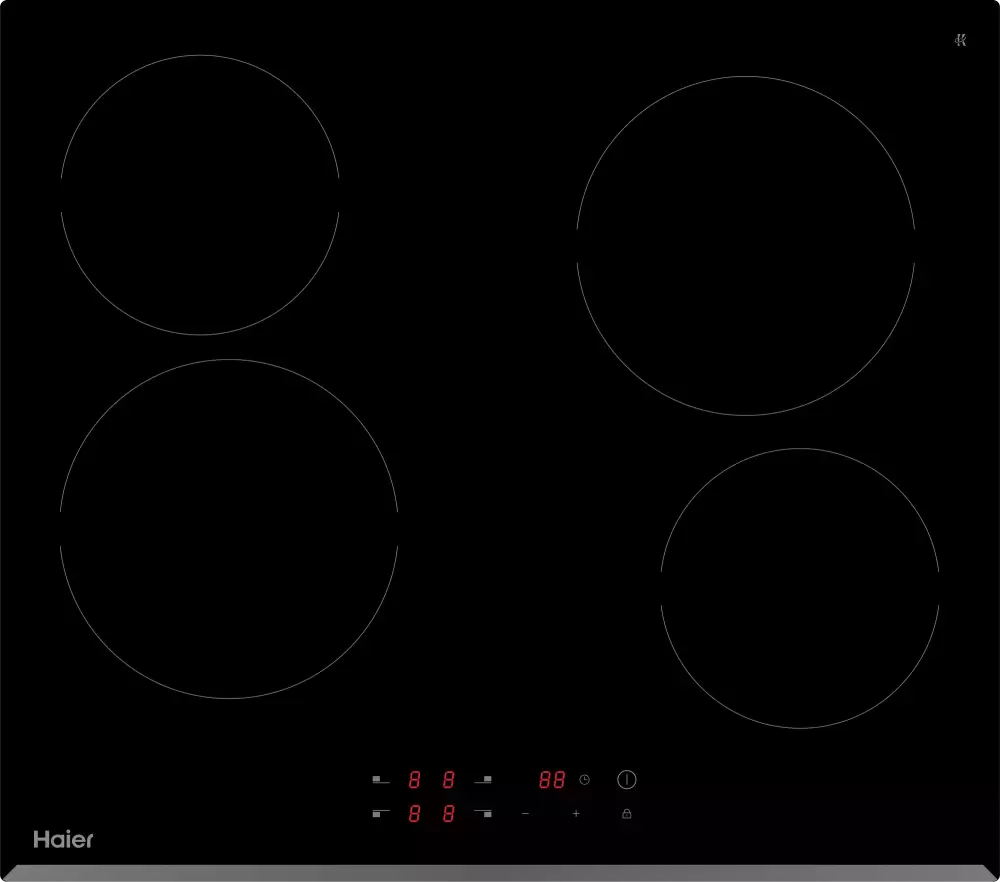The image size is (1000, 882).
Task: Click the front-left cooking zone circle
Action: 229,529
